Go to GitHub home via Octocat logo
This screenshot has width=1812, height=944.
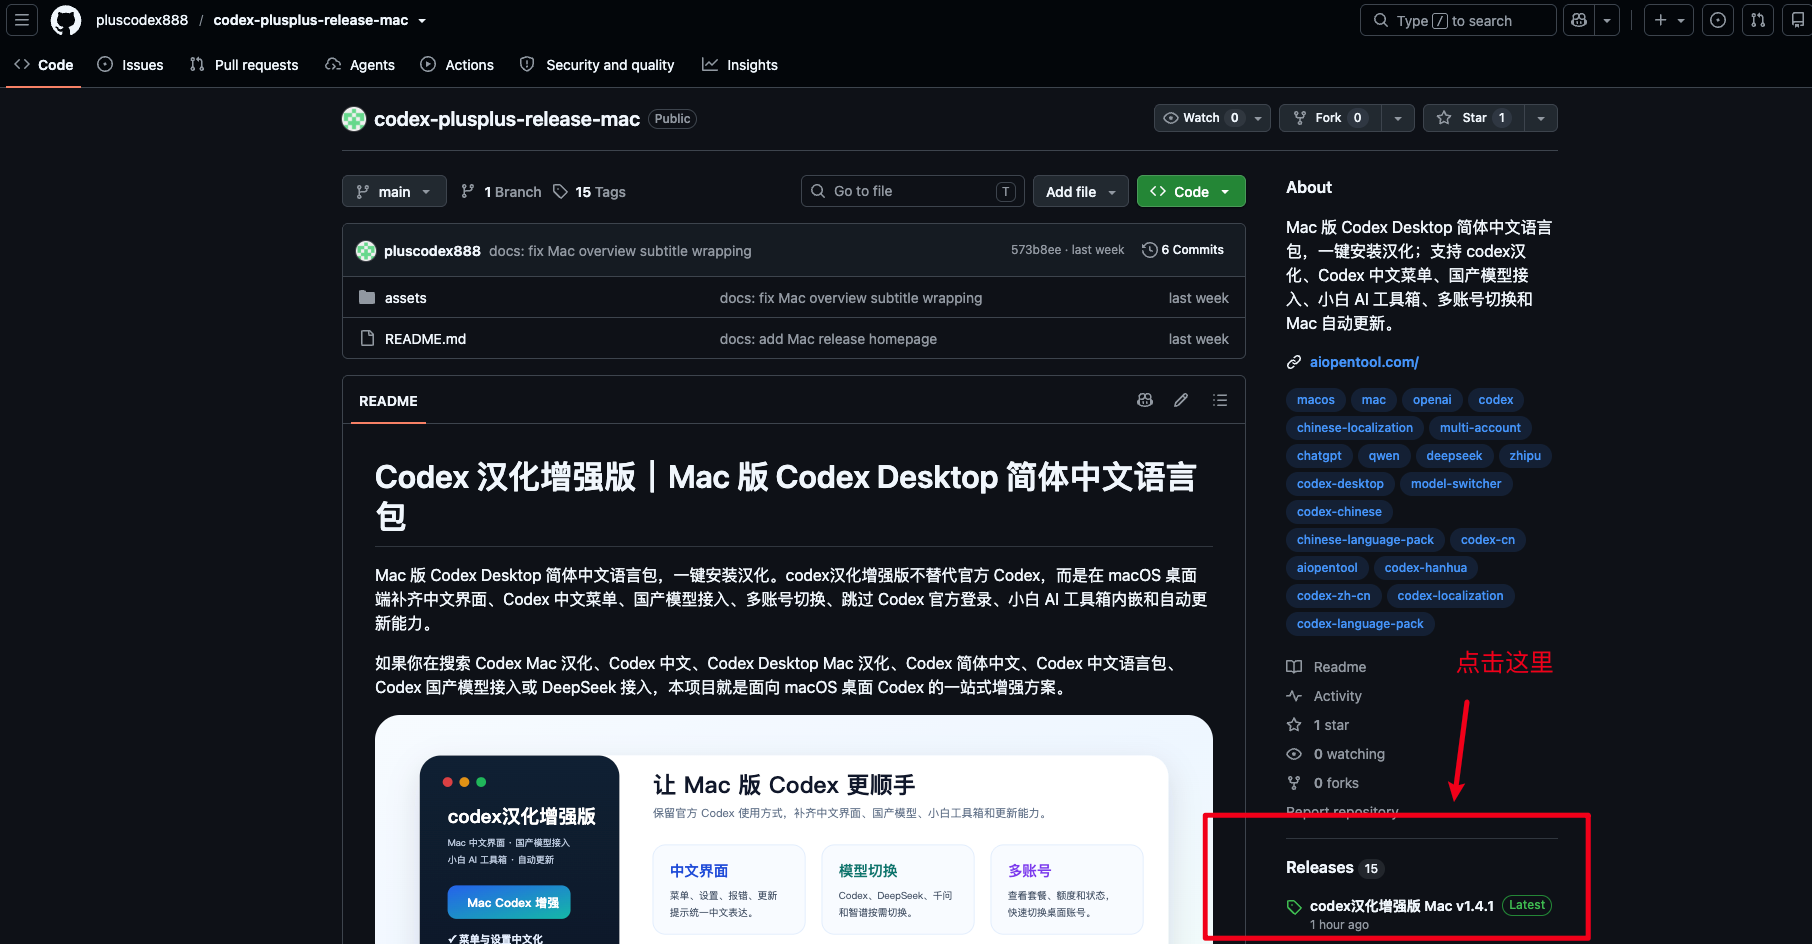[66, 20]
